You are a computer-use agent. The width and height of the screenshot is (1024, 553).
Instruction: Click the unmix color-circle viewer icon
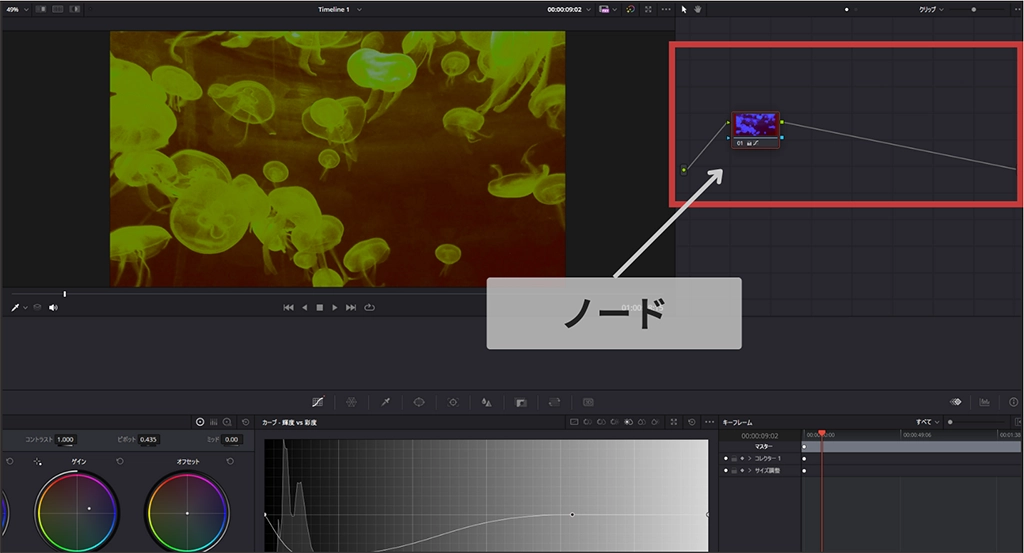point(630,9)
